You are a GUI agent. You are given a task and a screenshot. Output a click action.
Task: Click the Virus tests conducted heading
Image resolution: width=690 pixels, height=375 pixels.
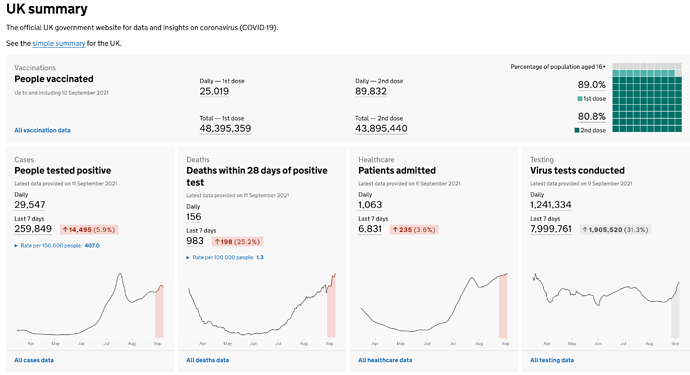(x=577, y=171)
